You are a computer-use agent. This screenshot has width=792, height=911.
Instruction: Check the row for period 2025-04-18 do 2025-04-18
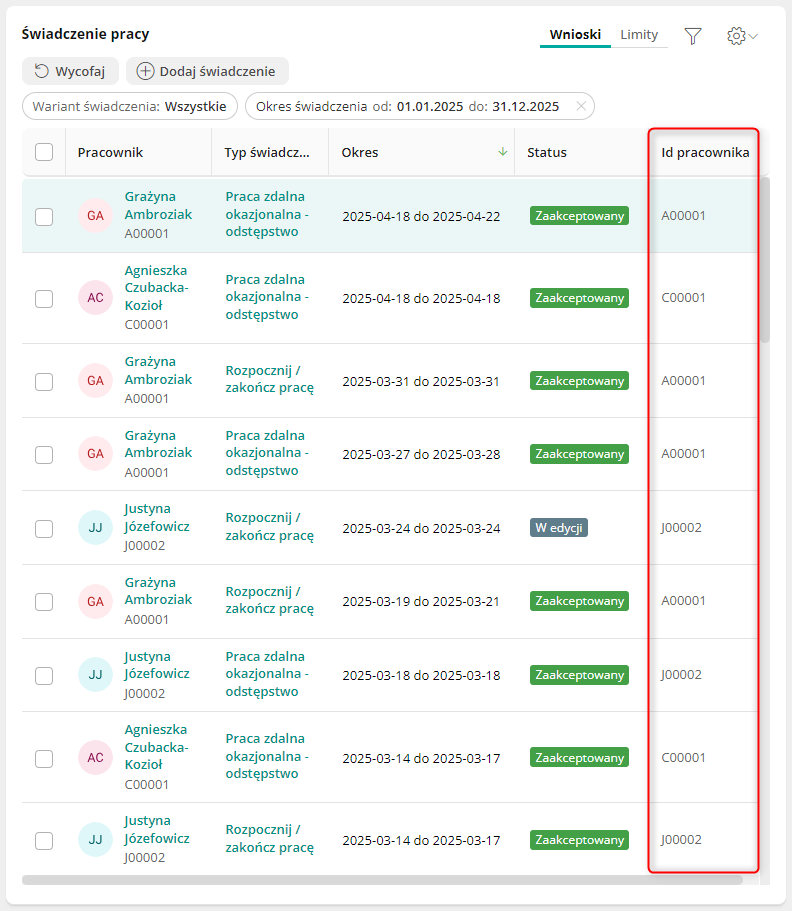[44, 299]
